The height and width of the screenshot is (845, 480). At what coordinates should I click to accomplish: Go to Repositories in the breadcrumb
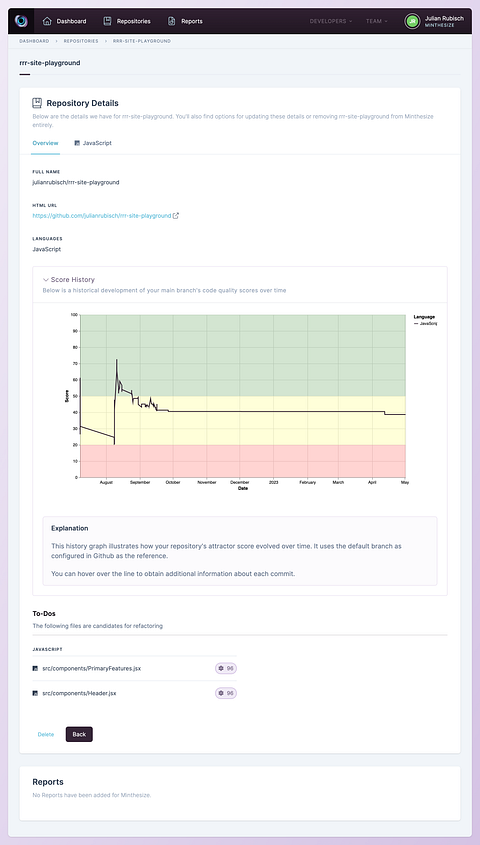(x=81, y=41)
